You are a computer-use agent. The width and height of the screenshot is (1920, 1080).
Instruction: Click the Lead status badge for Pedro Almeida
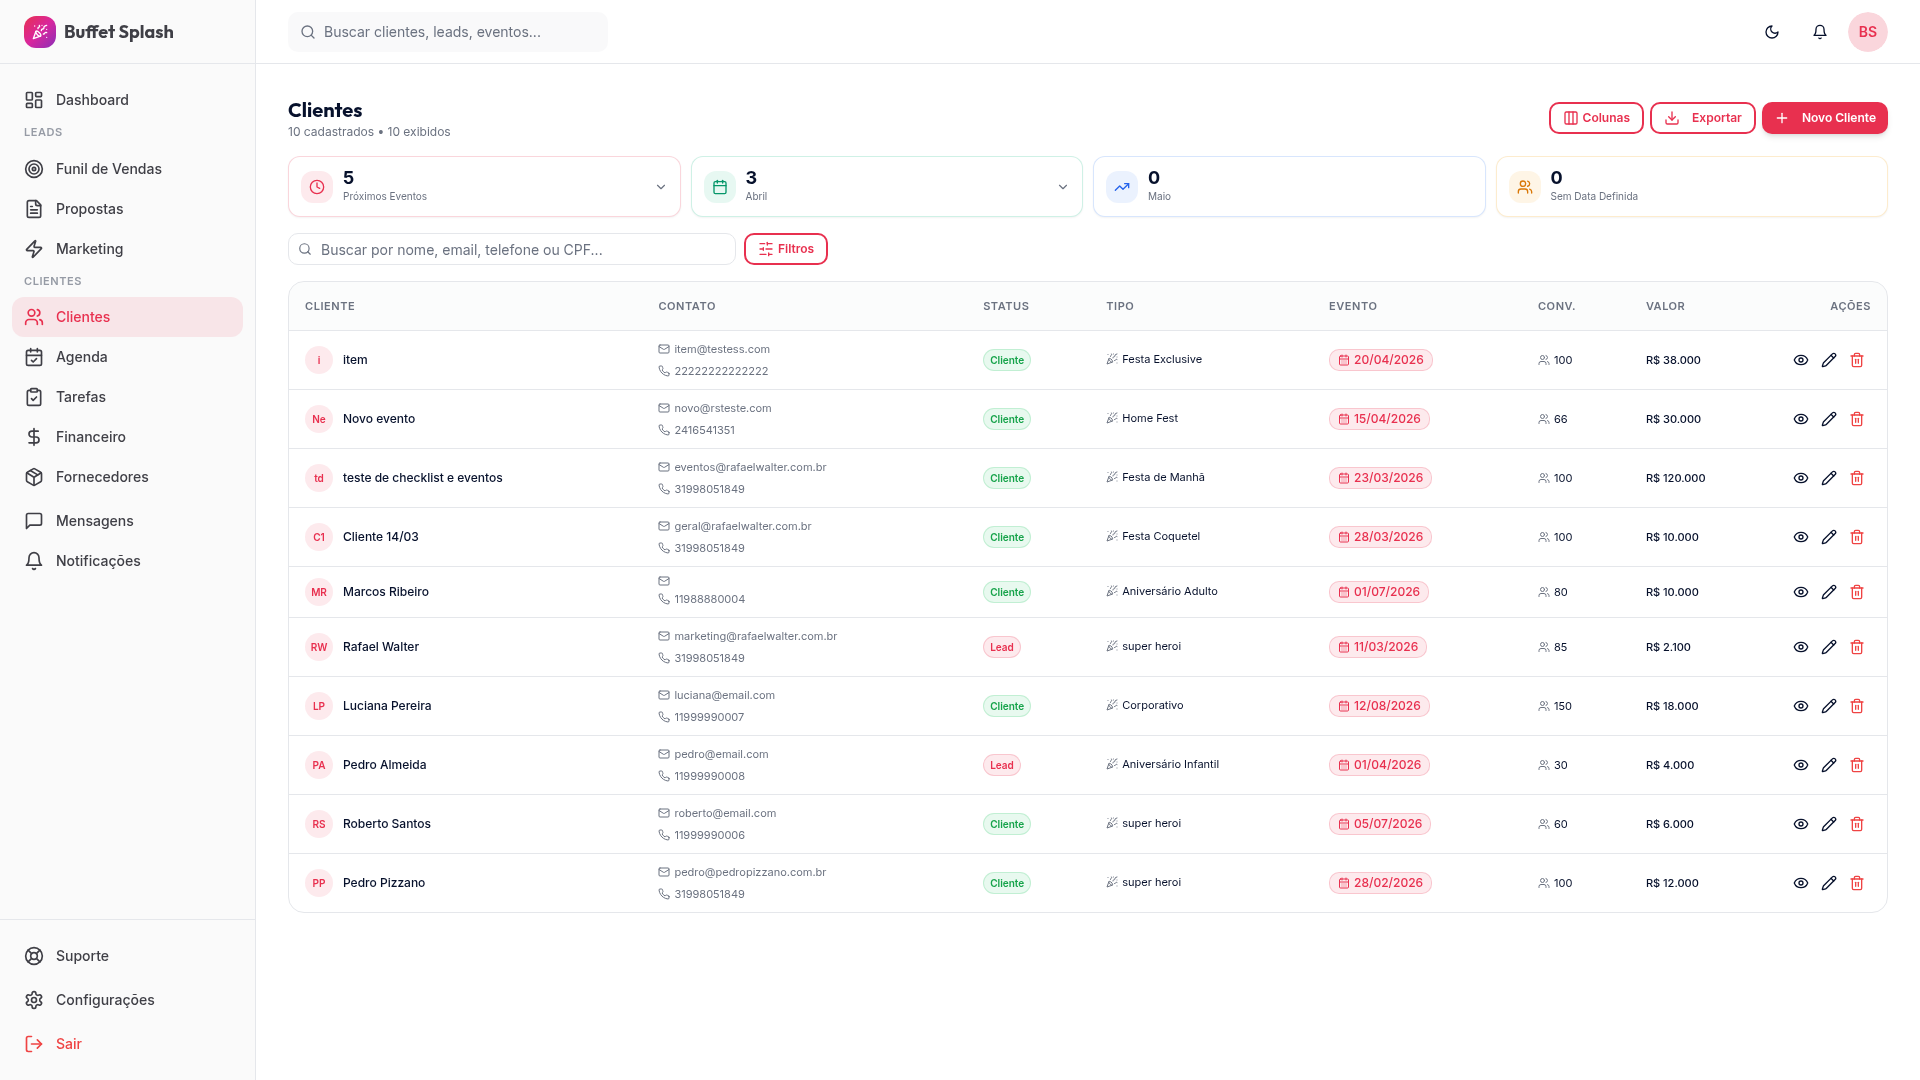(1002, 765)
